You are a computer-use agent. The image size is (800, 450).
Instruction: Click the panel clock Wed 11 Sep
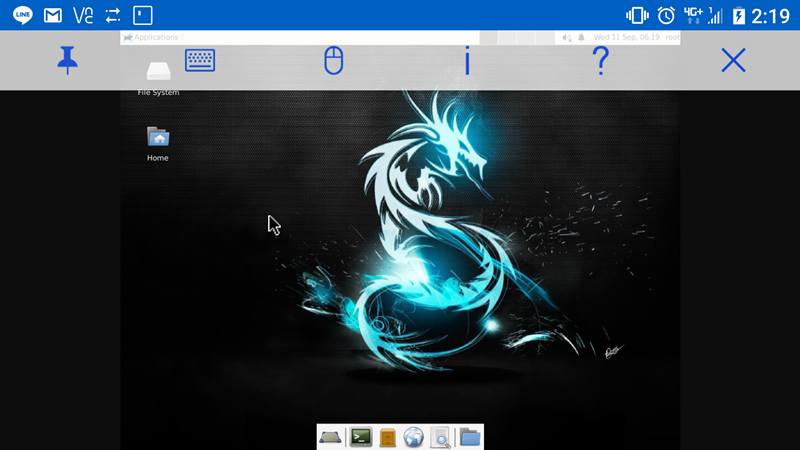click(x=627, y=37)
